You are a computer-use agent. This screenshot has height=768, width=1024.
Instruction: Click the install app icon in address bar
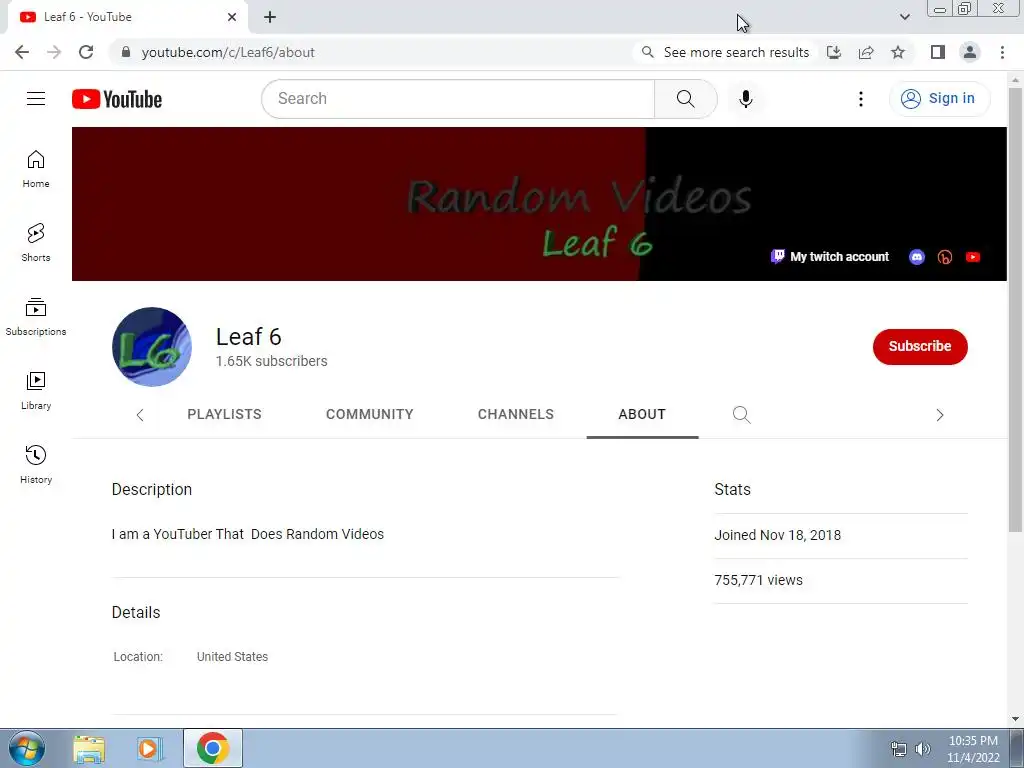point(834,52)
